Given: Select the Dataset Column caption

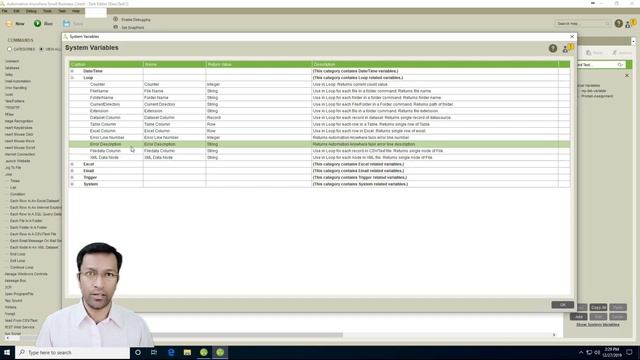Looking at the screenshot, I should [105, 118].
